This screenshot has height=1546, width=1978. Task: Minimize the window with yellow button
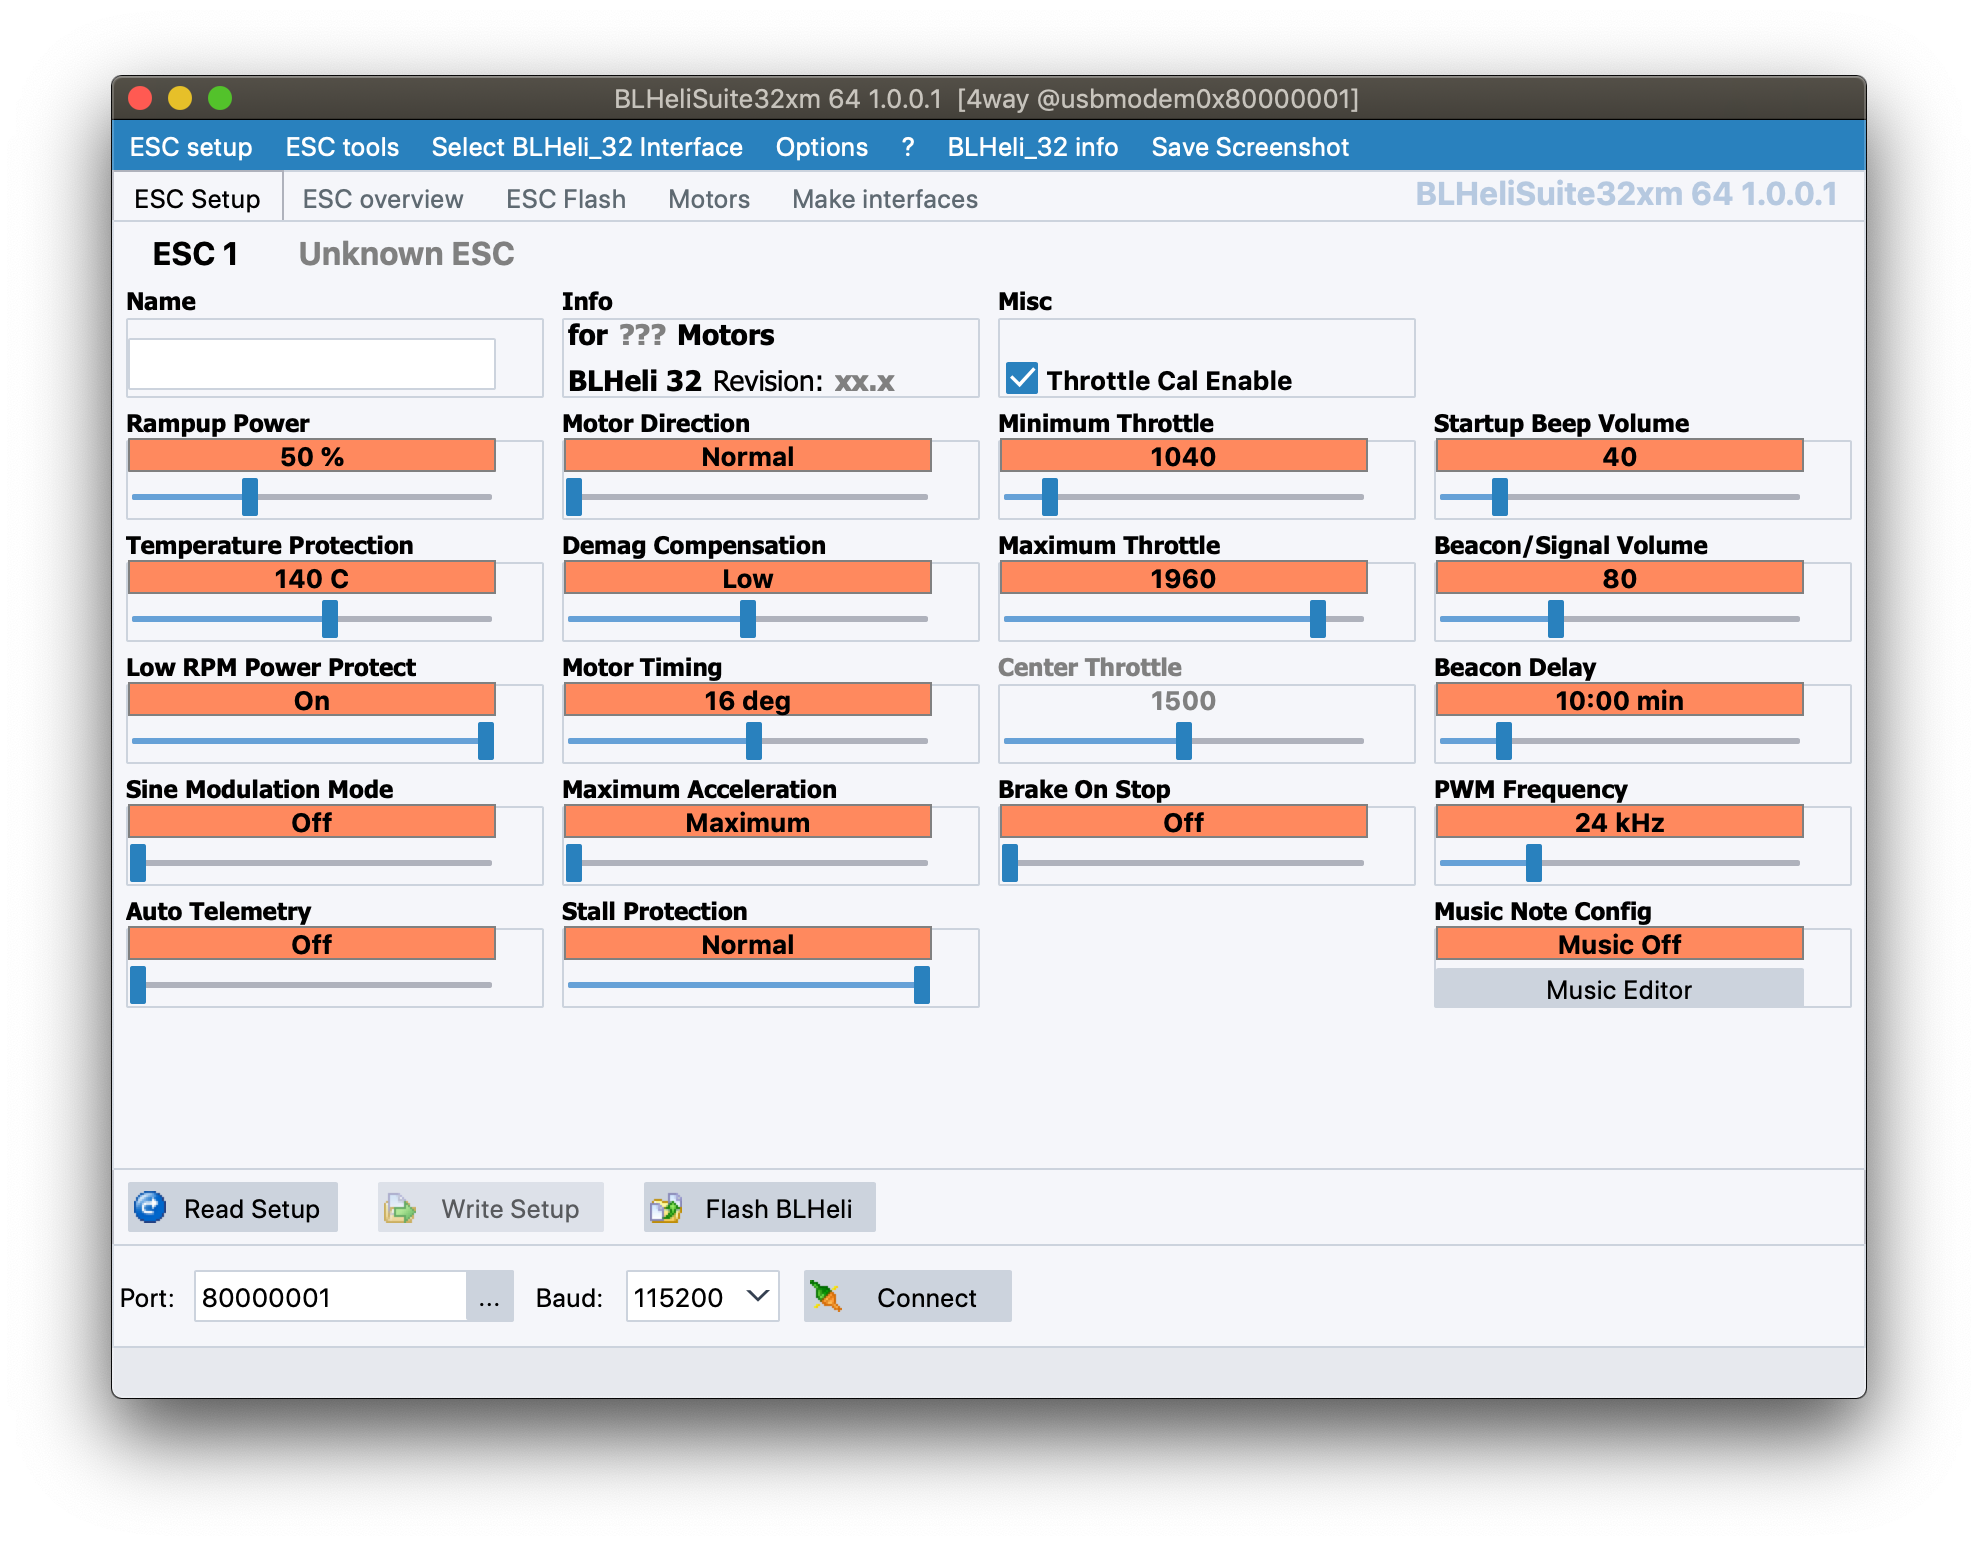180,98
